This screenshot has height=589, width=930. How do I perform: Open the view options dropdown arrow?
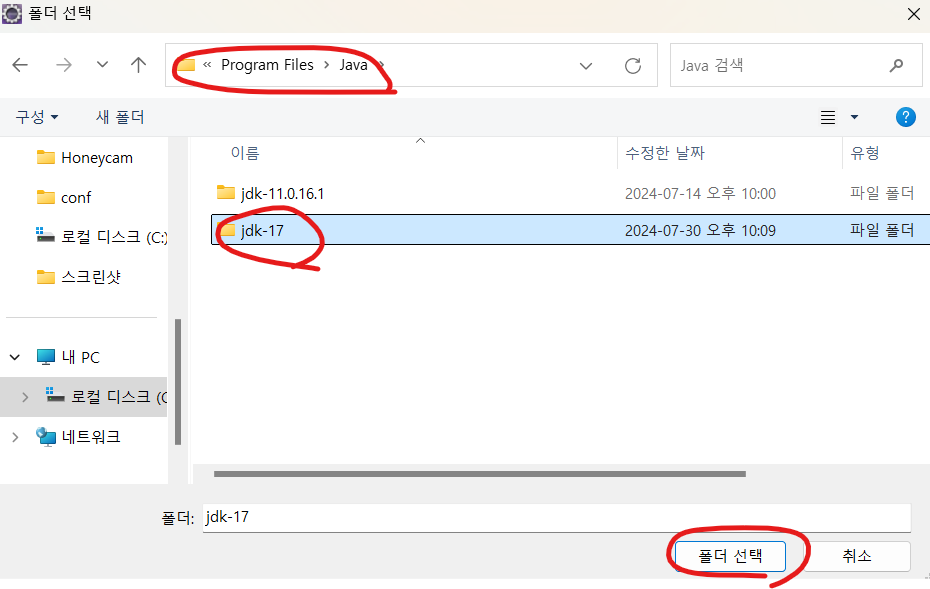tap(854, 117)
